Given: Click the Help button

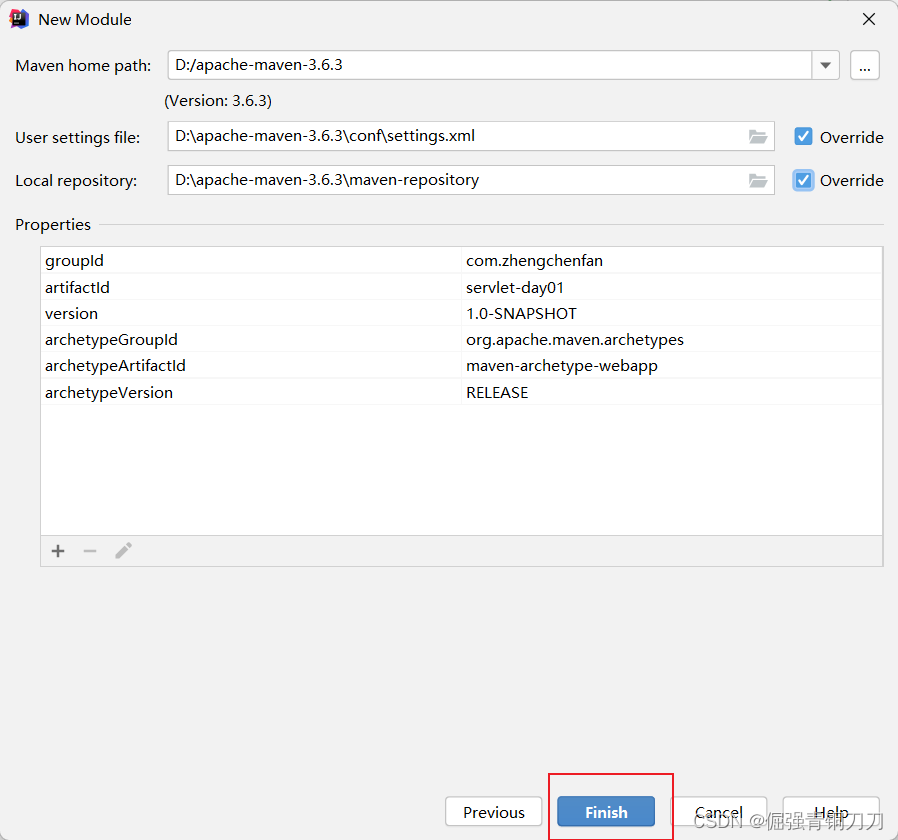Looking at the screenshot, I should pos(831,812).
